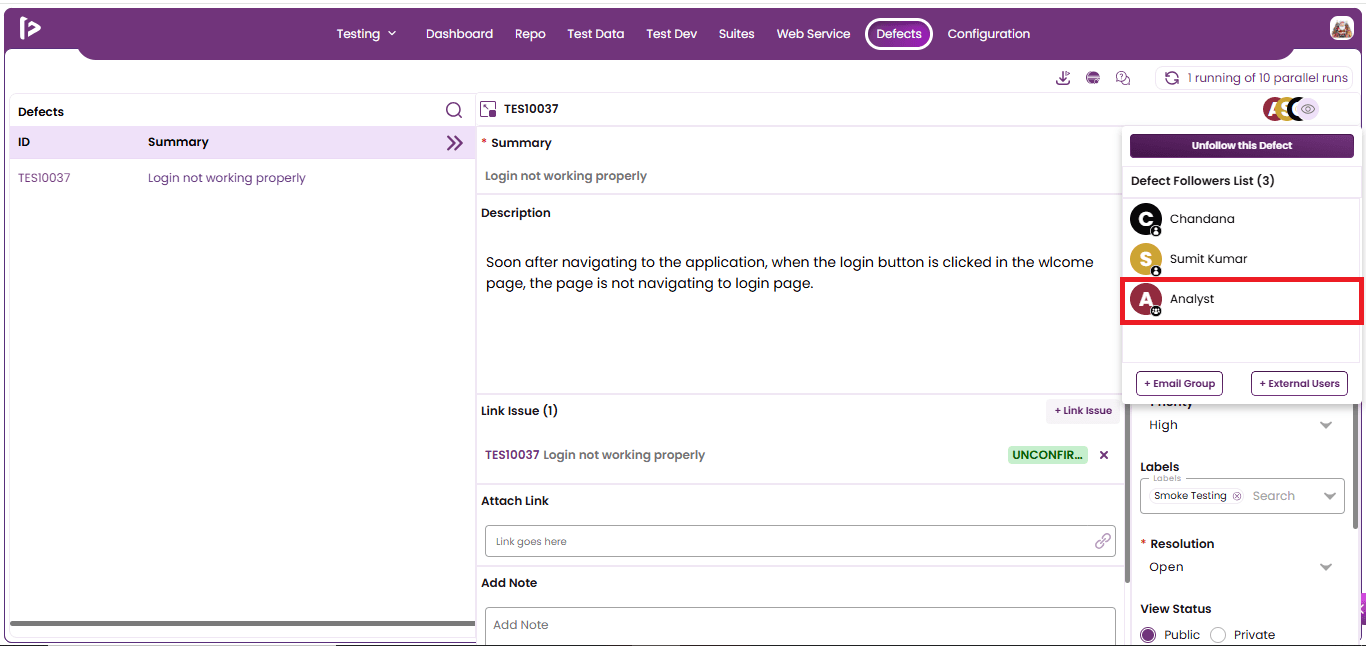Screen dimensions: 1366x646
Task: Open the Repo tab
Action: click(530, 34)
